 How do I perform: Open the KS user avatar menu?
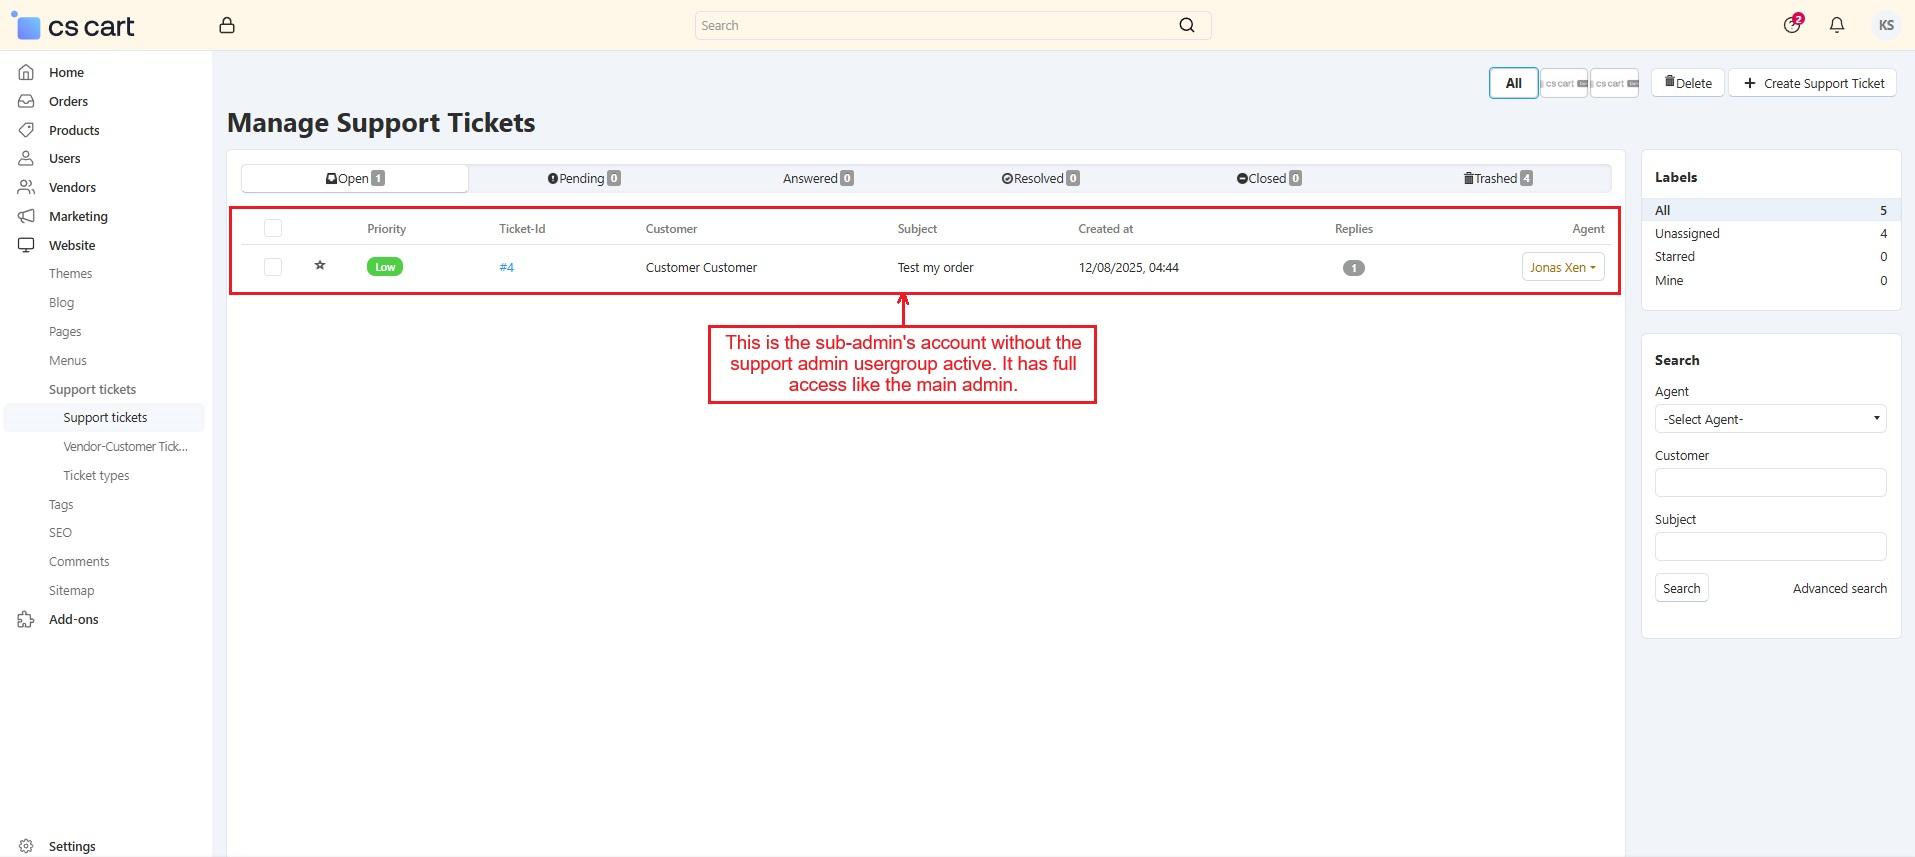[x=1885, y=26]
